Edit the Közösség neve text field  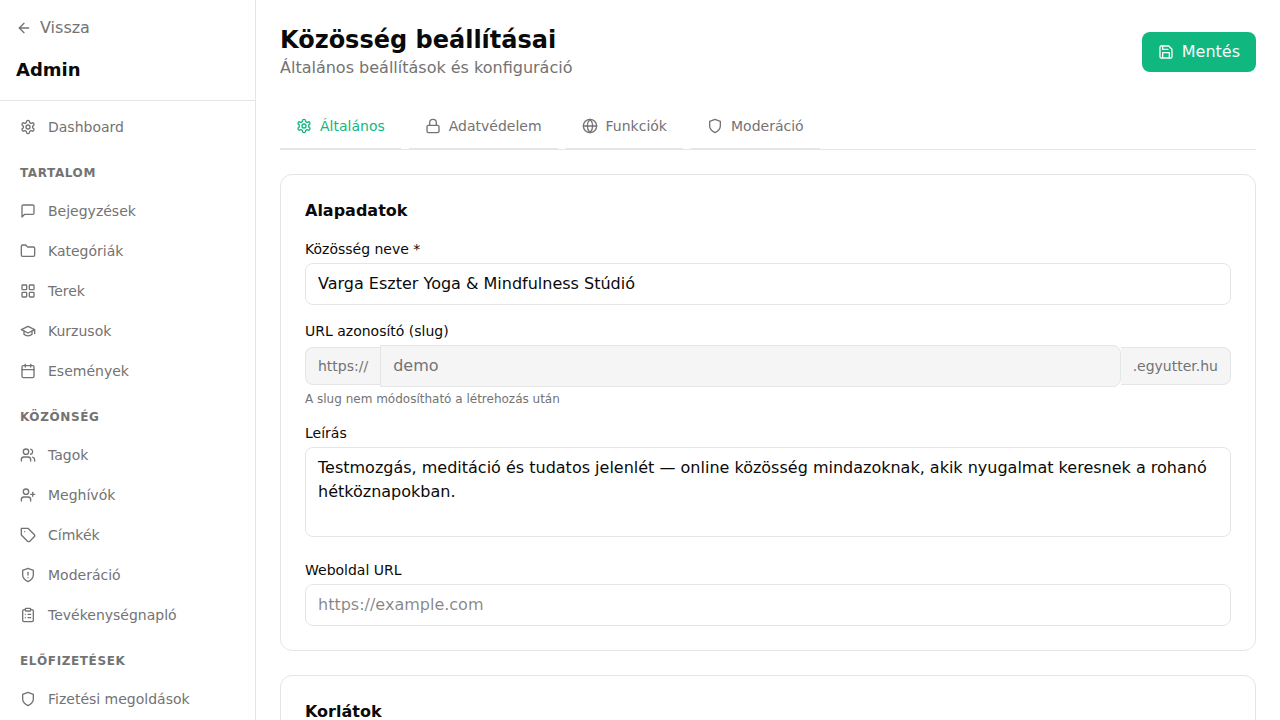point(767,283)
